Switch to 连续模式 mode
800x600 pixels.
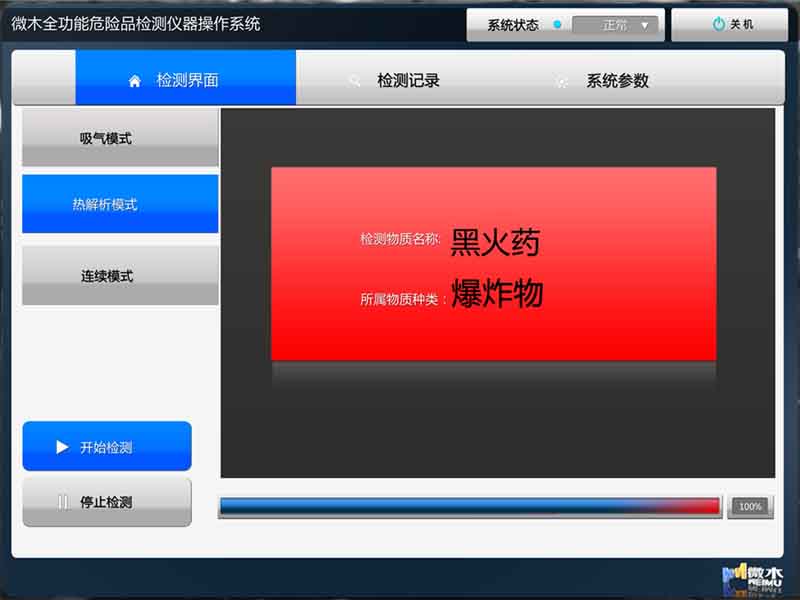coord(120,276)
